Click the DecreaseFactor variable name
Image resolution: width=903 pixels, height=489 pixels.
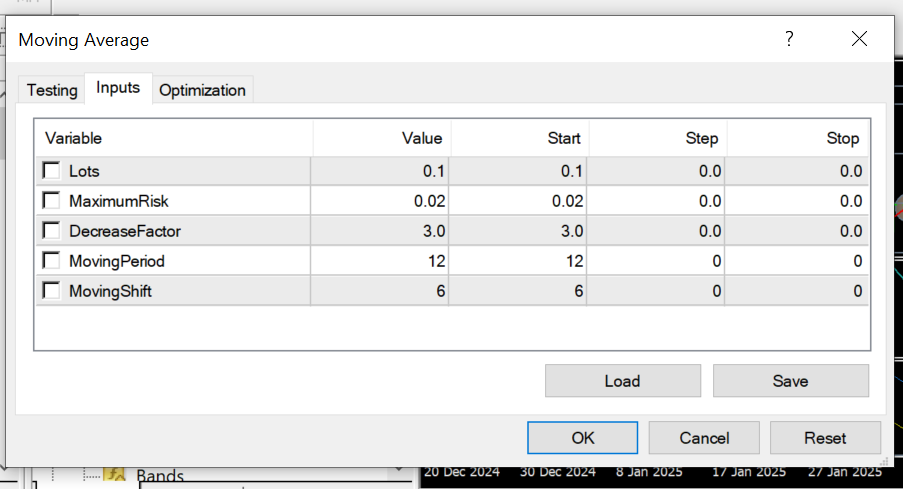tap(125, 231)
